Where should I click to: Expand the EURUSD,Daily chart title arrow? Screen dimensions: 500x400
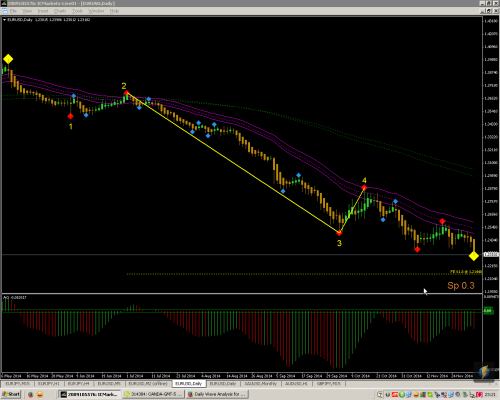tap(4, 20)
